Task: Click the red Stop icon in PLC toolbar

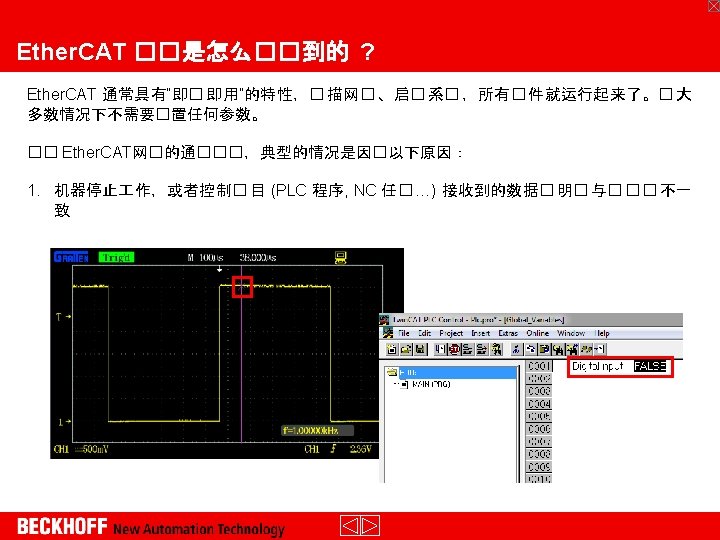Action: point(455,349)
